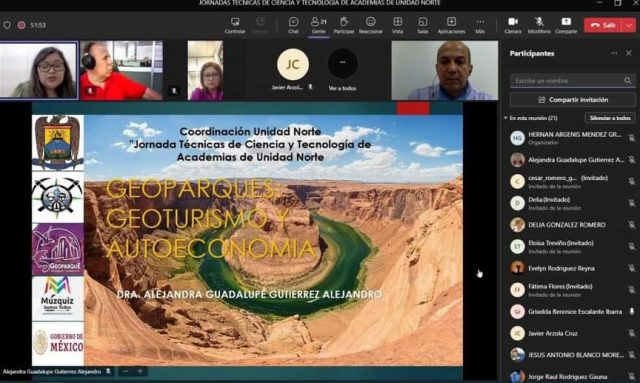Open Aplicaciones add apps icon

451,25
